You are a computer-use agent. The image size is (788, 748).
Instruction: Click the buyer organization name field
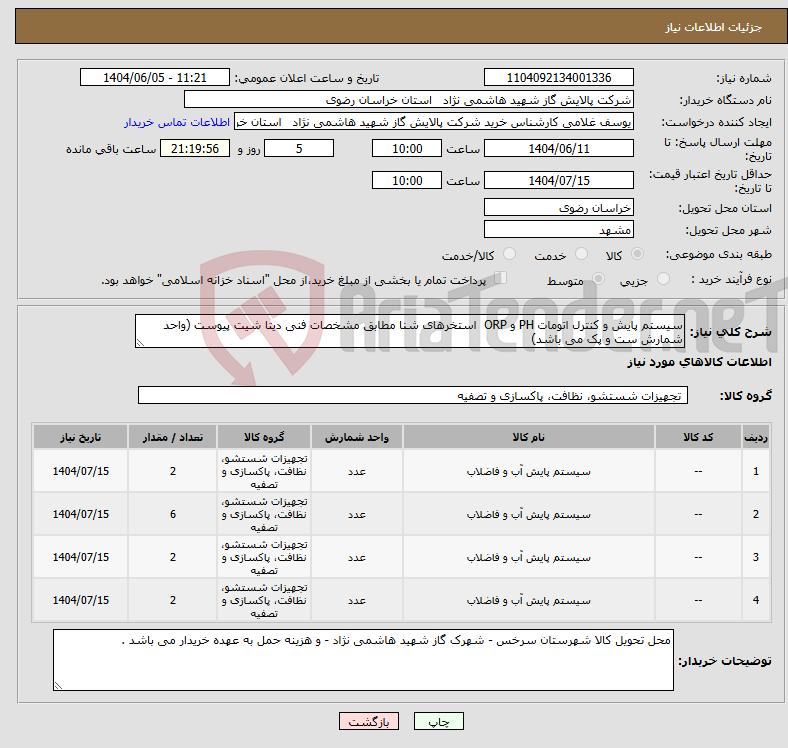[409, 100]
